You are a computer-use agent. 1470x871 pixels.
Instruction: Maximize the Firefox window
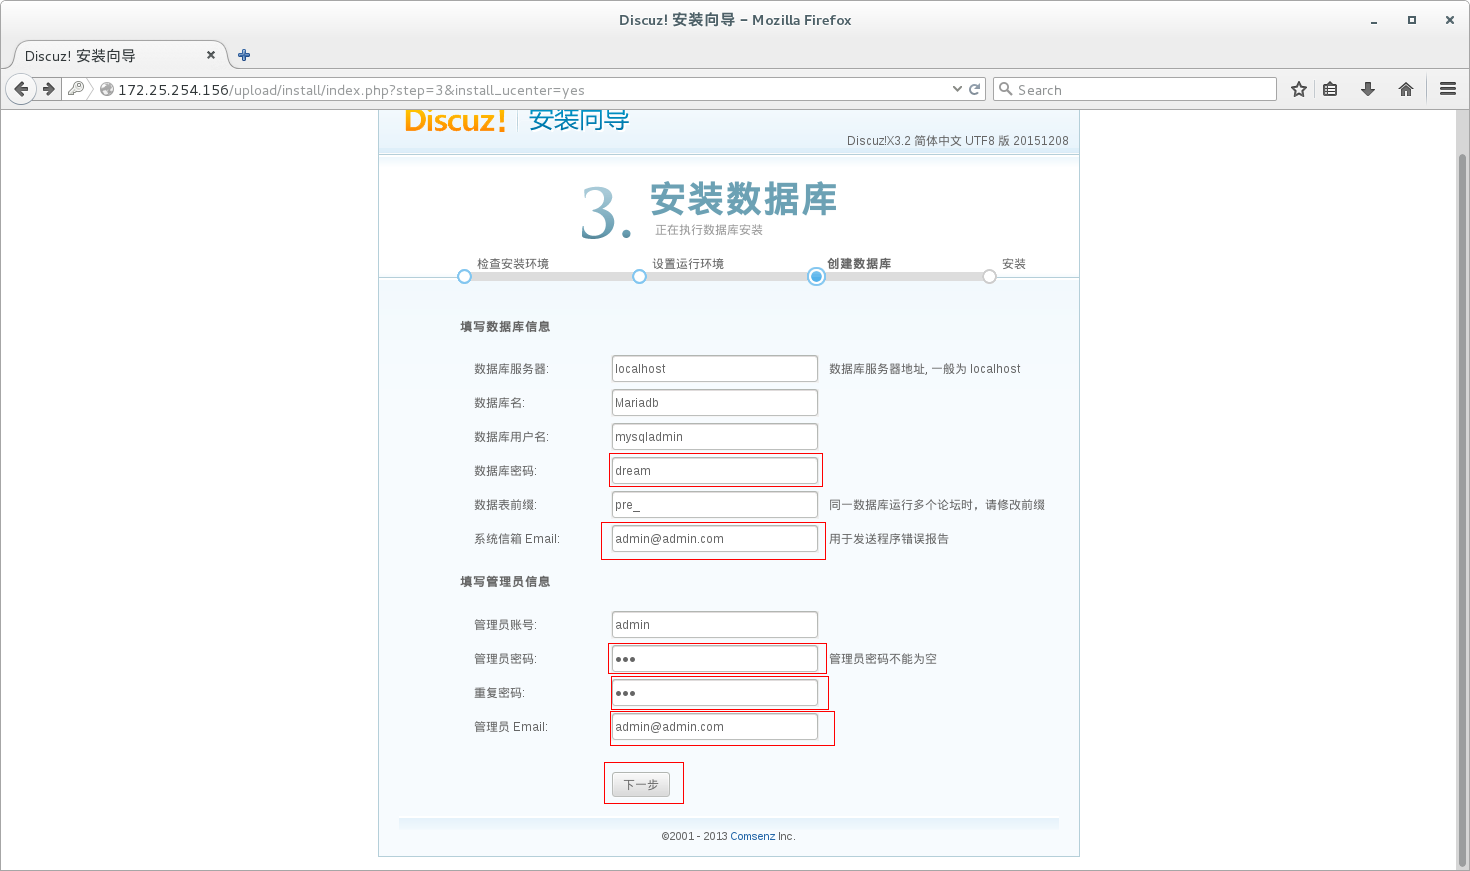[1412, 20]
